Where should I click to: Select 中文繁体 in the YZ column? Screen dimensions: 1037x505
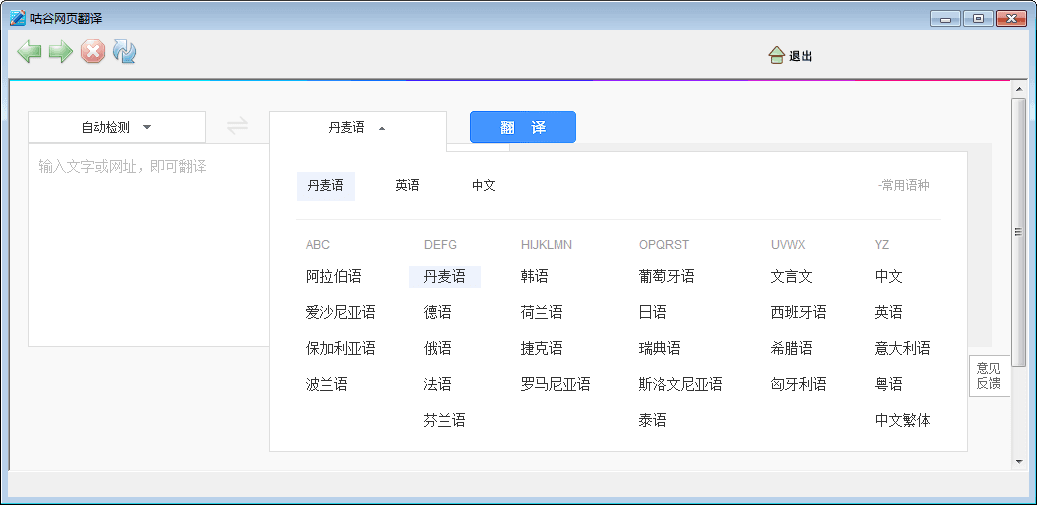(902, 421)
